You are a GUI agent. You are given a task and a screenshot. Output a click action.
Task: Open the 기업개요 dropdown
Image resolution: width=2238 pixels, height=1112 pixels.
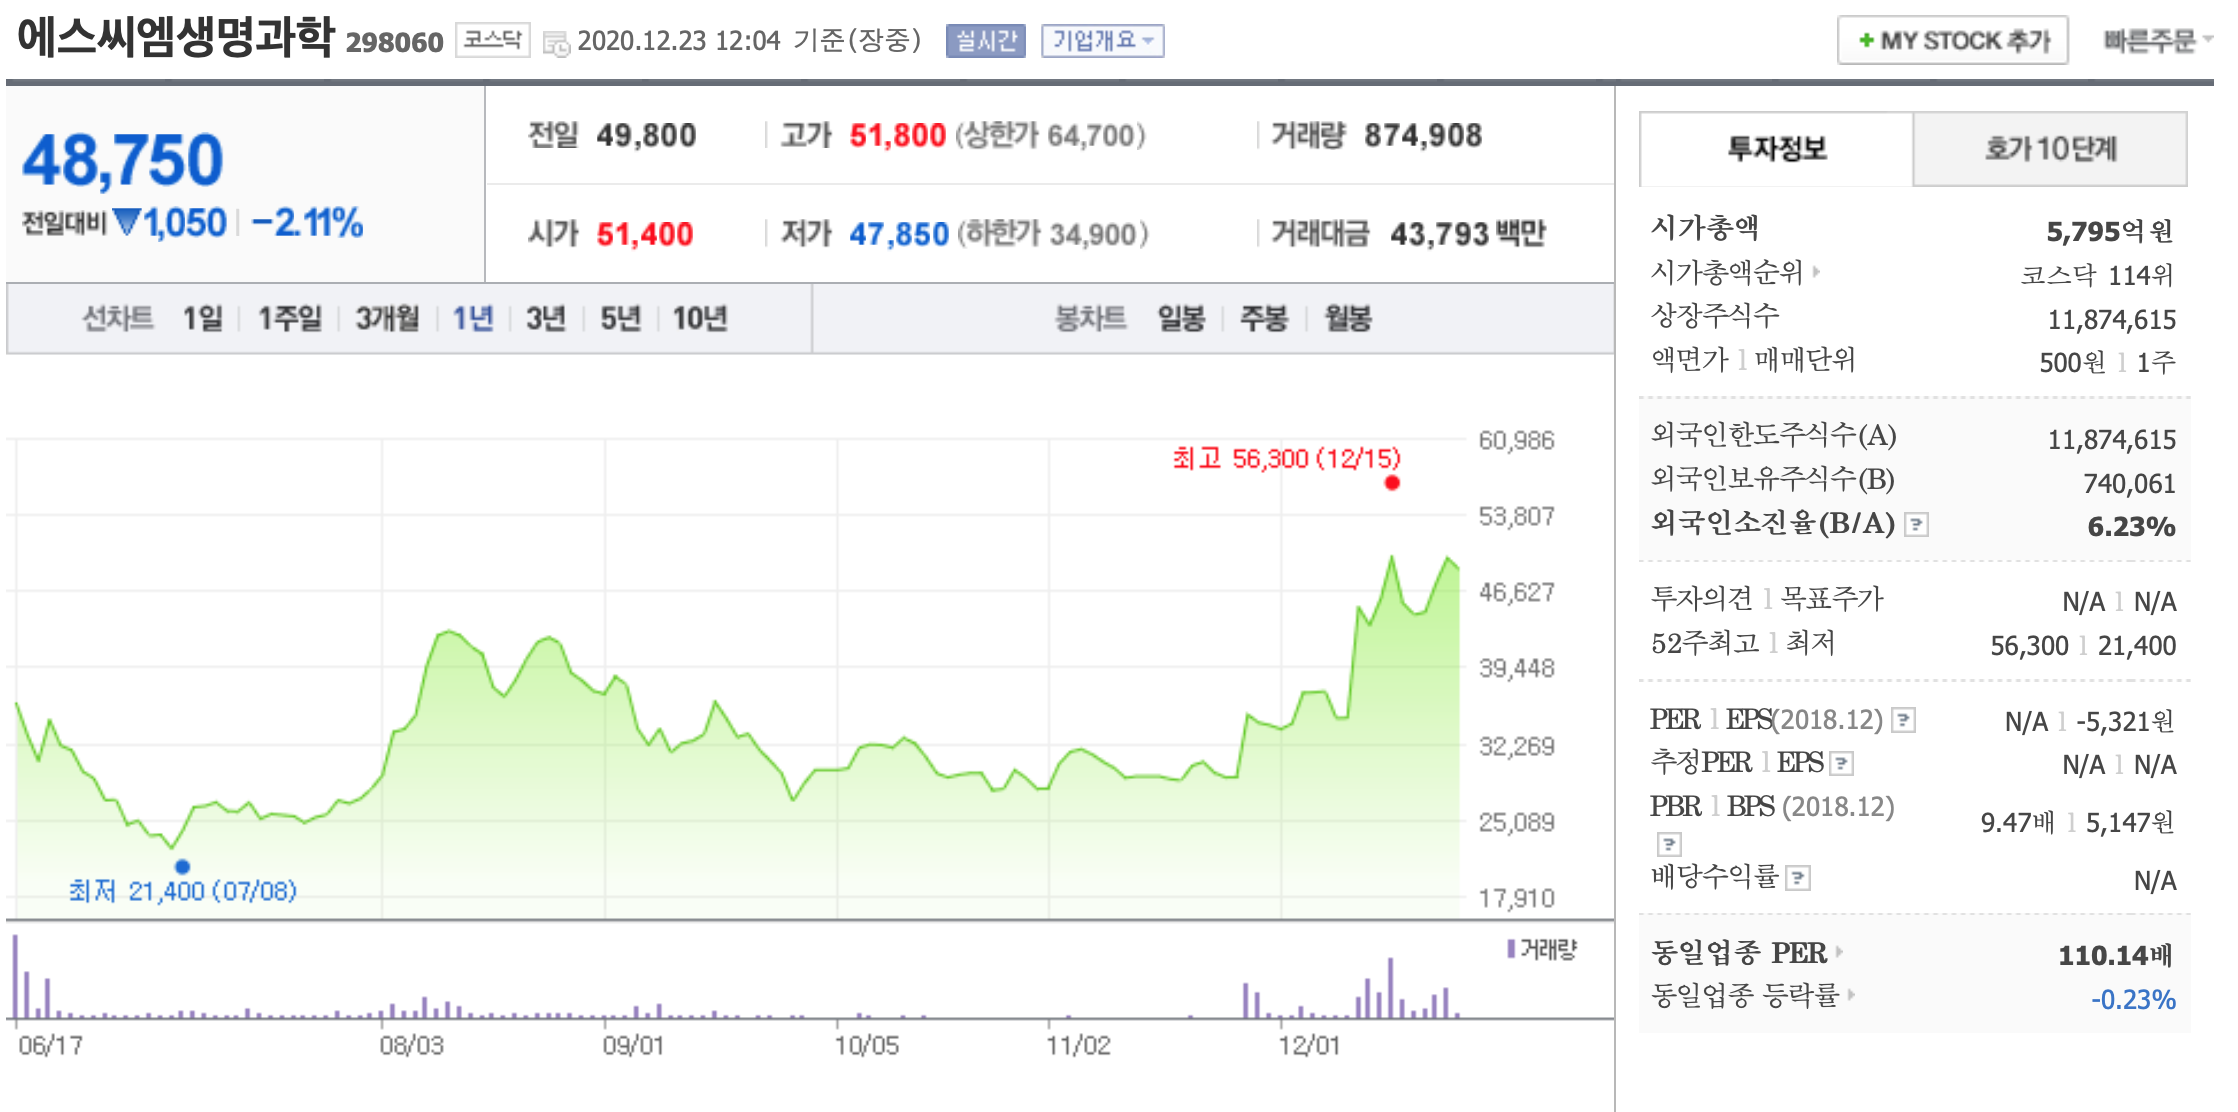tap(1103, 41)
